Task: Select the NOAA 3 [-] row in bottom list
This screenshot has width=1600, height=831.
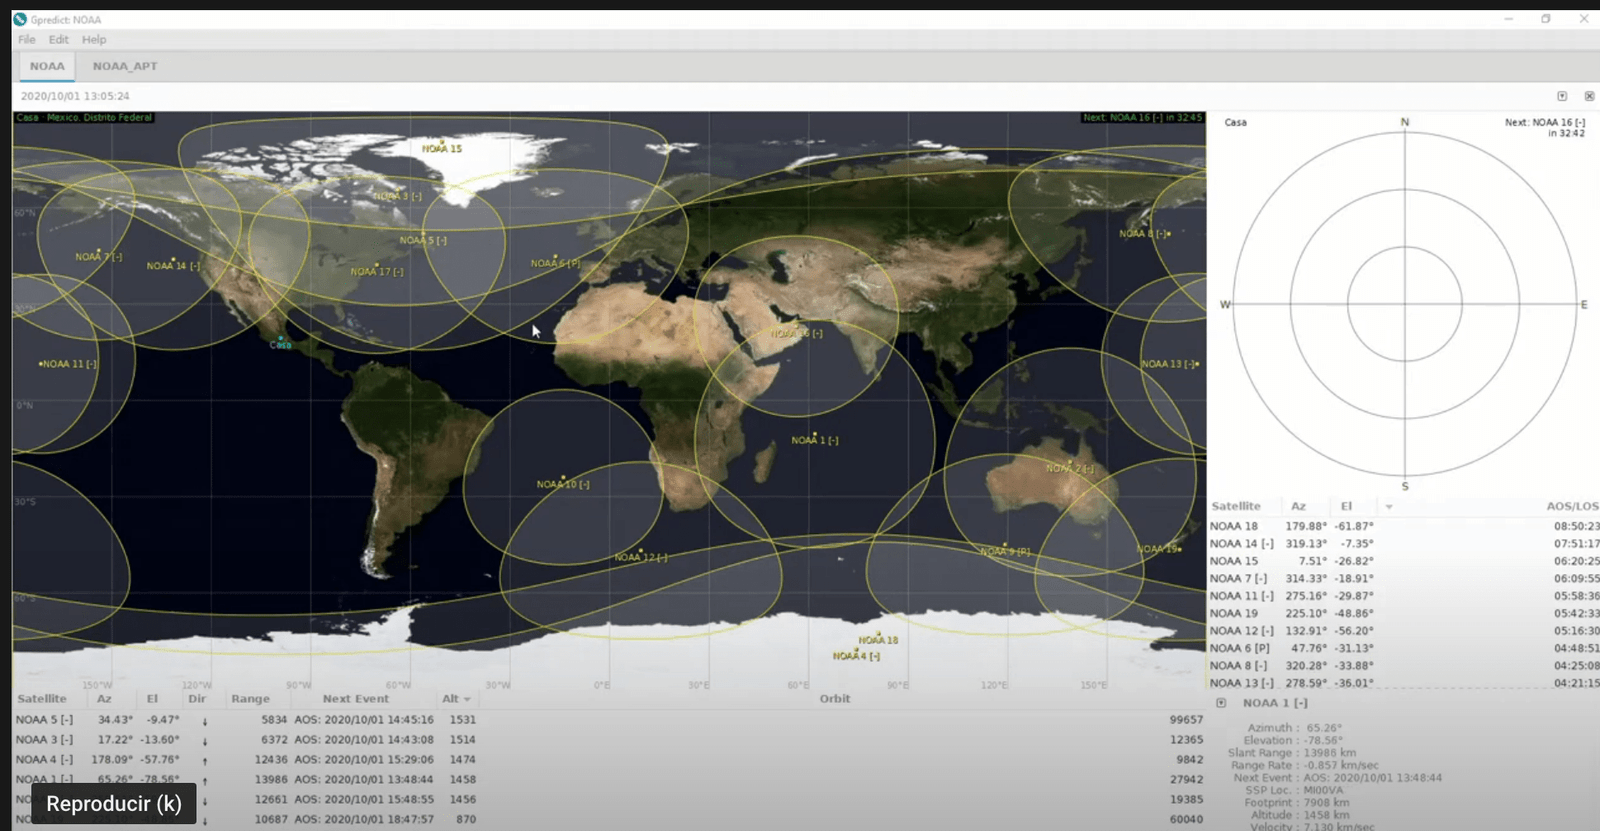Action: [609, 740]
